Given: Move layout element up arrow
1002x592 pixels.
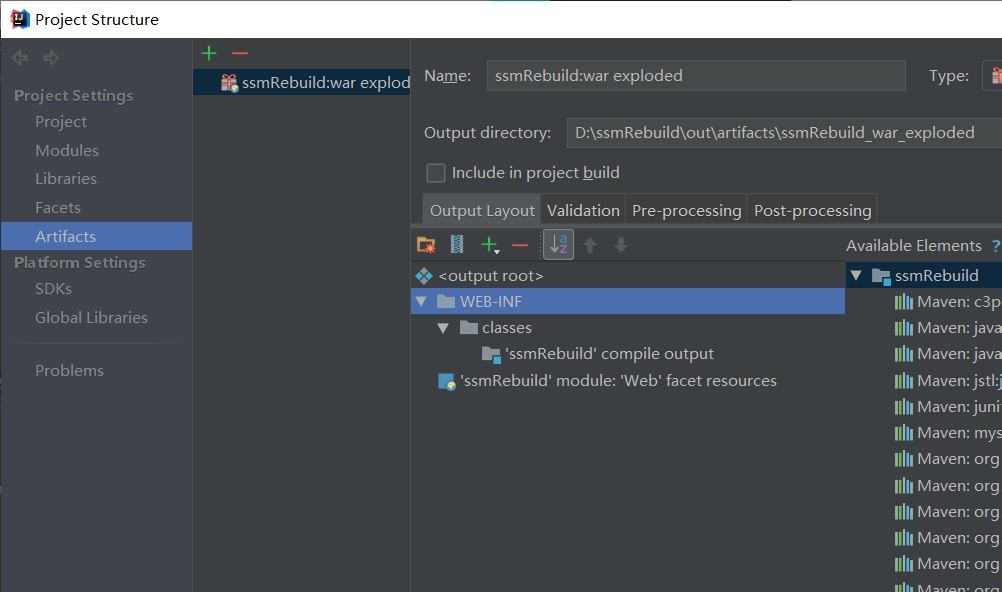Looking at the screenshot, I should 590,245.
